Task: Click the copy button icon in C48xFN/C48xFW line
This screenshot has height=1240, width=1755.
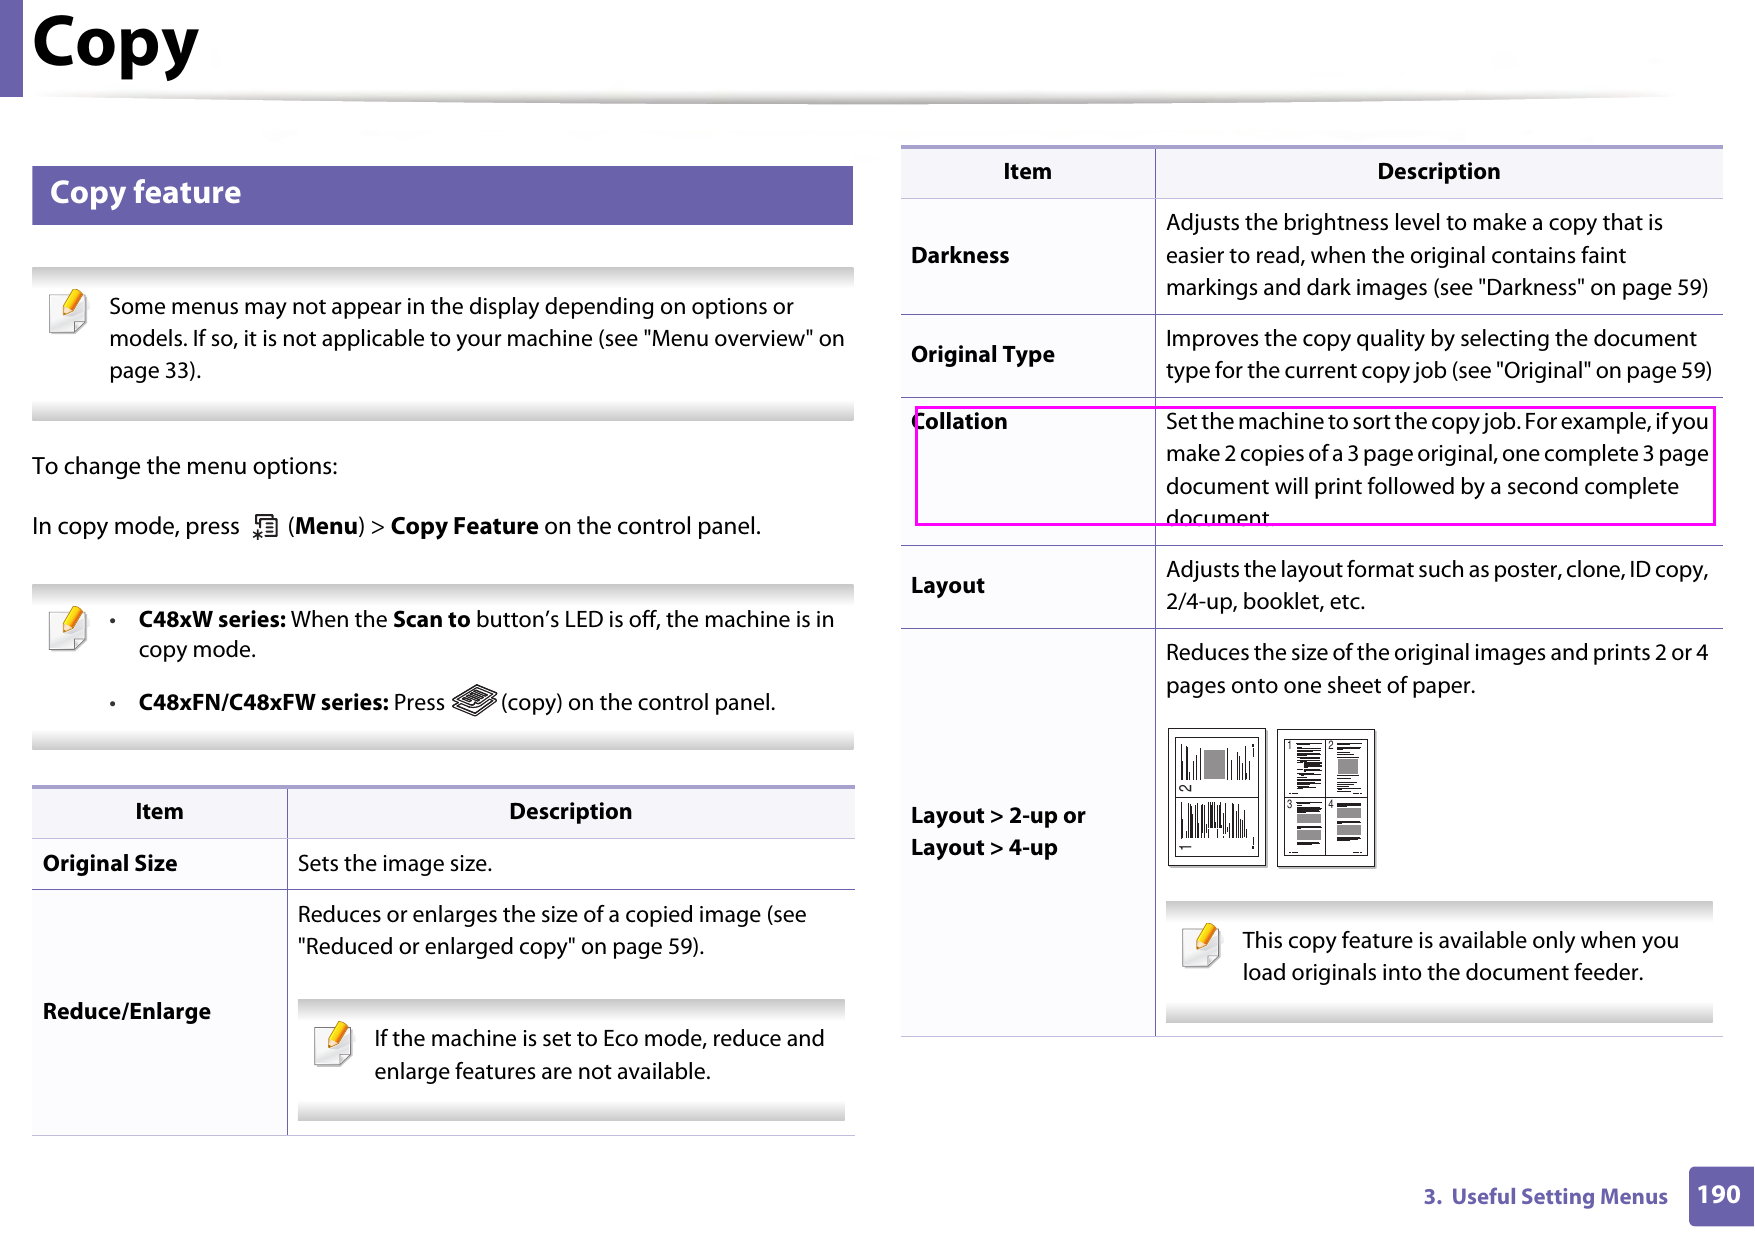Action: click(473, 701)
